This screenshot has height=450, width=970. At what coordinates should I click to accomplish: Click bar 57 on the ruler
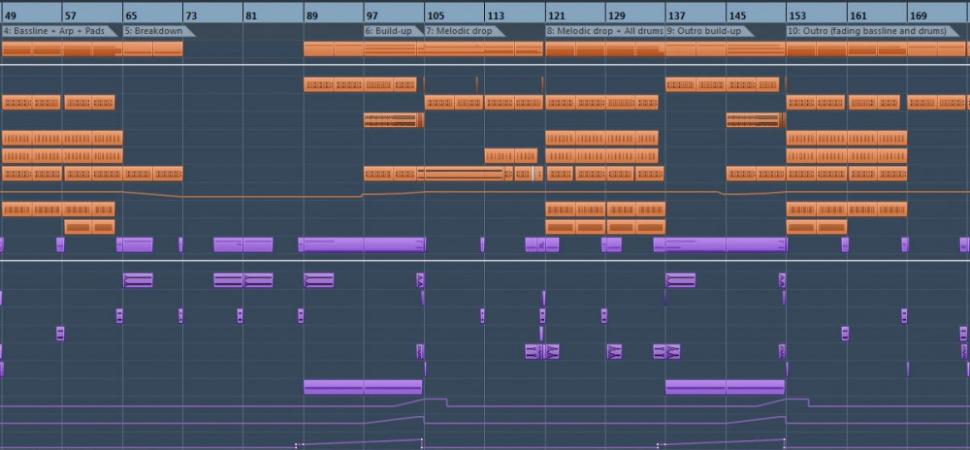pyautogui.click(x=71, y=16)
